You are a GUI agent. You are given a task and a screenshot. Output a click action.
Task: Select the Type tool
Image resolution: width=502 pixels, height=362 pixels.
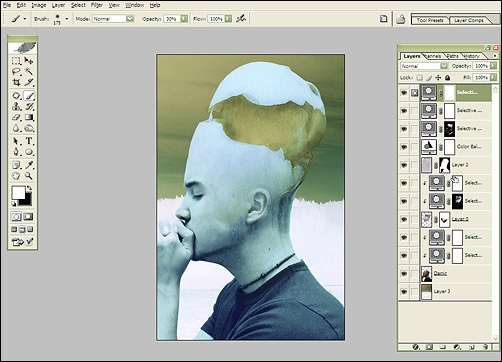(x=29, y=141)
